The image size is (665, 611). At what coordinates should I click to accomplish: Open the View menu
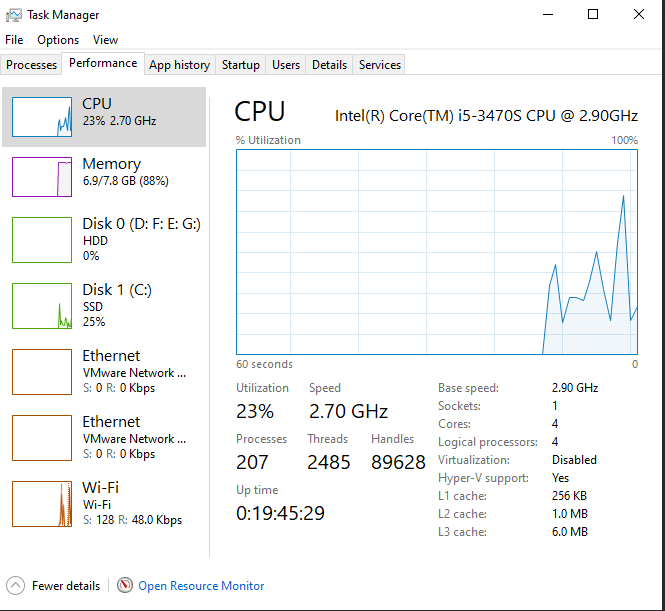coord(105,40)
